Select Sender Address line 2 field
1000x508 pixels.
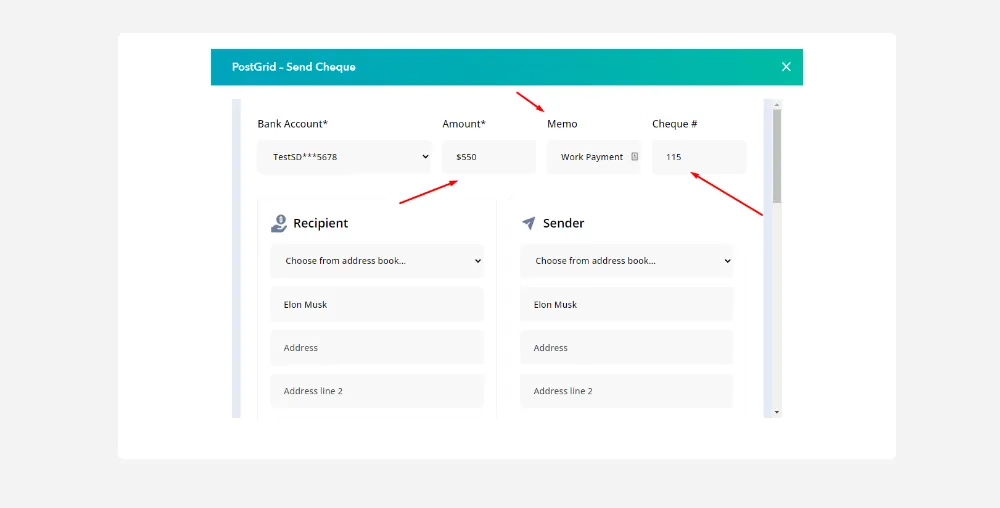pyautogui.click(x=626, y=391)
